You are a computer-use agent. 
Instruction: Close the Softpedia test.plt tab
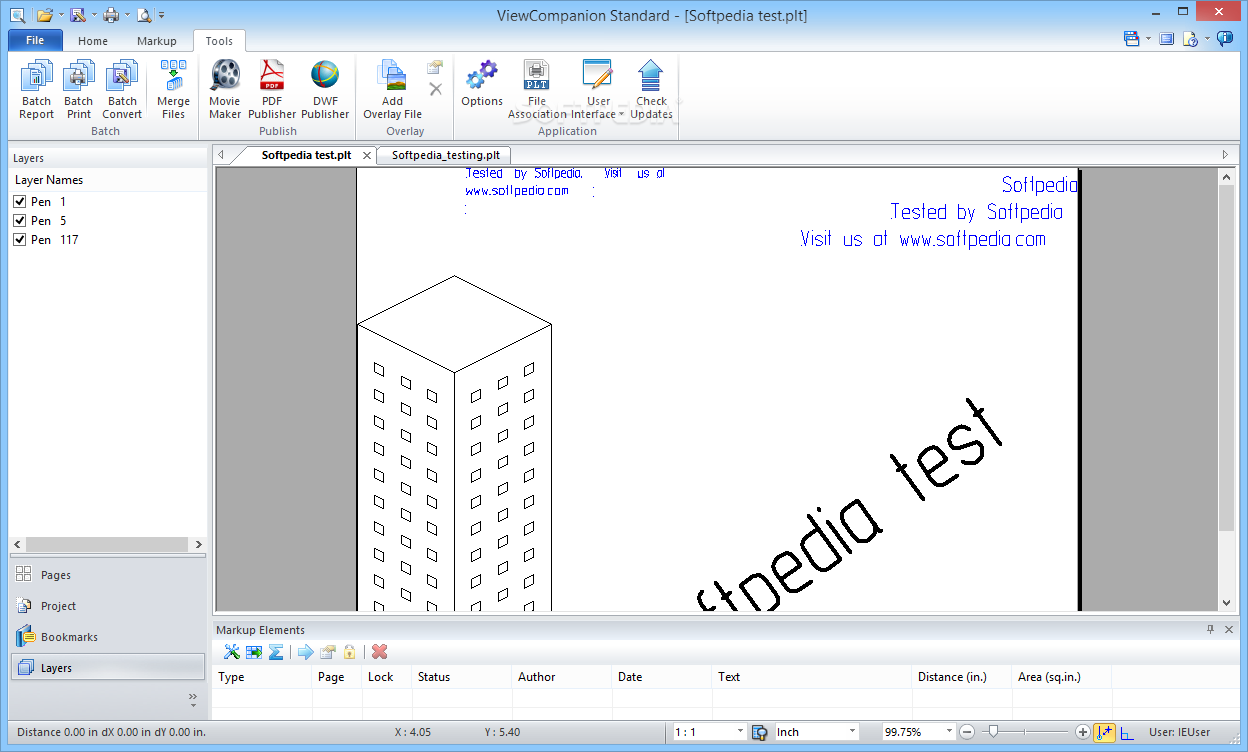tap(367, 156)
